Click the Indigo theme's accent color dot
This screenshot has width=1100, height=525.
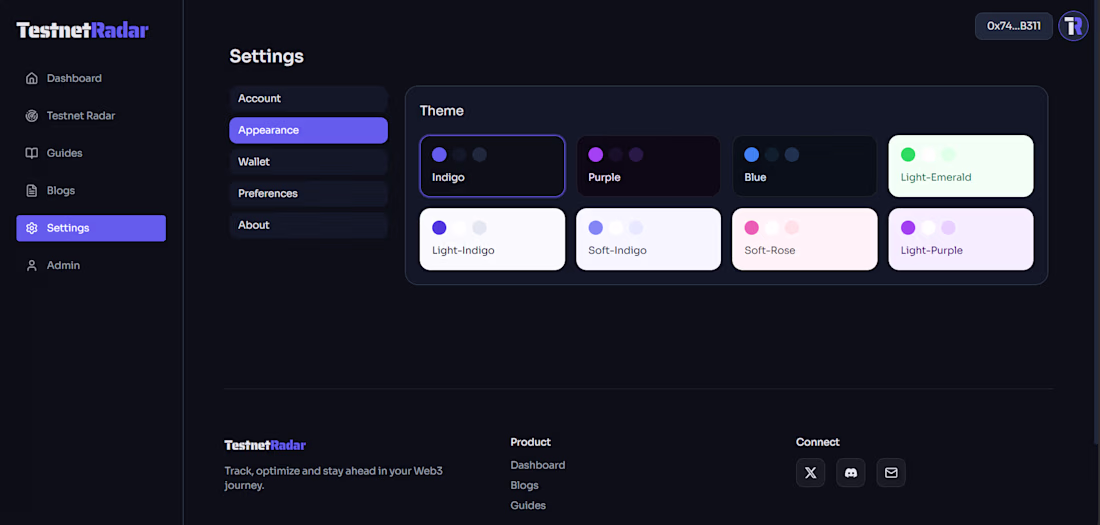tap(439, 154)
